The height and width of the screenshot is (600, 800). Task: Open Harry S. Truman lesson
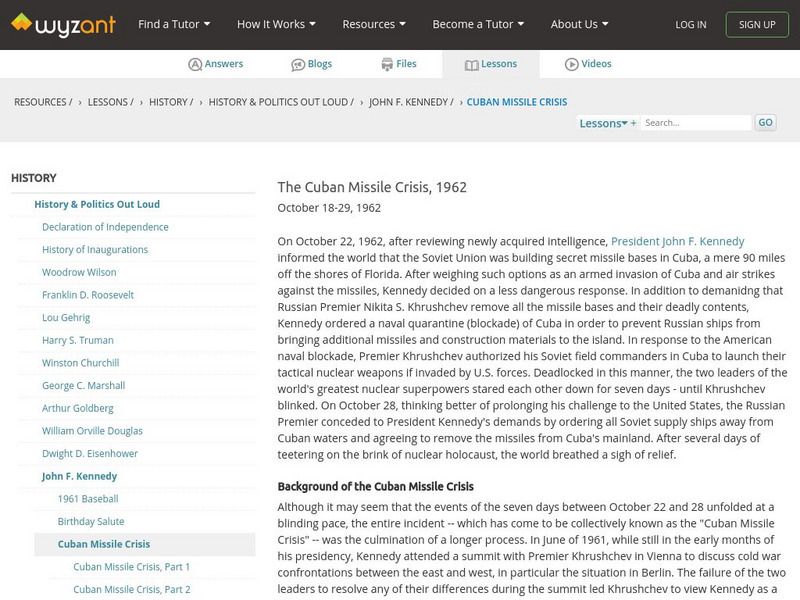pyautogui.click(x=78, y=340)
